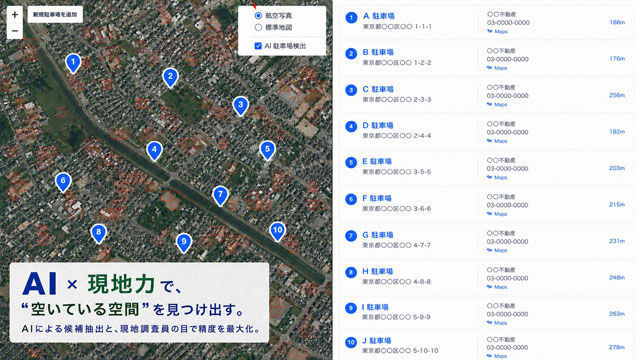Click the 215m distance value
The width and height of the screenshot is (640, 360).
coord(617,204)
